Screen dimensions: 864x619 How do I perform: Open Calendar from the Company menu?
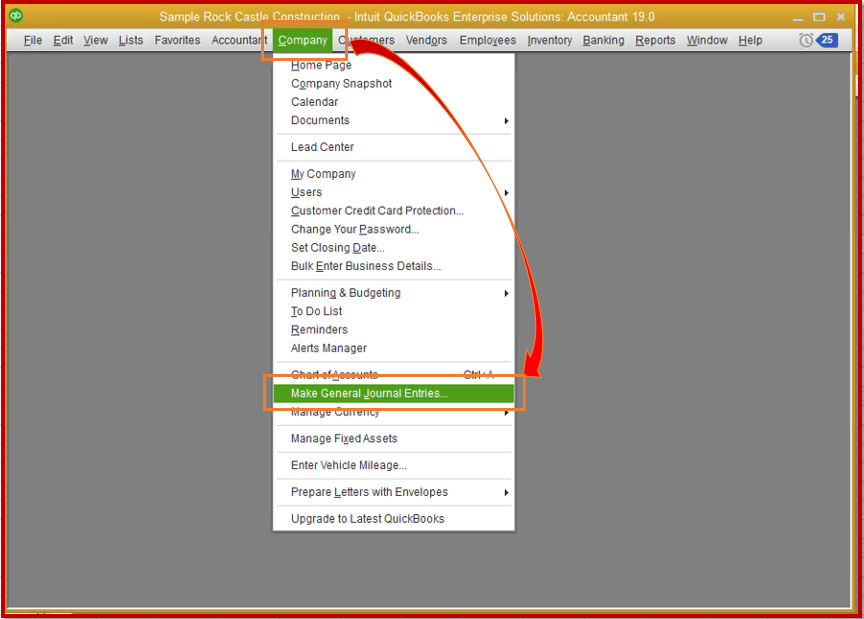394,102
